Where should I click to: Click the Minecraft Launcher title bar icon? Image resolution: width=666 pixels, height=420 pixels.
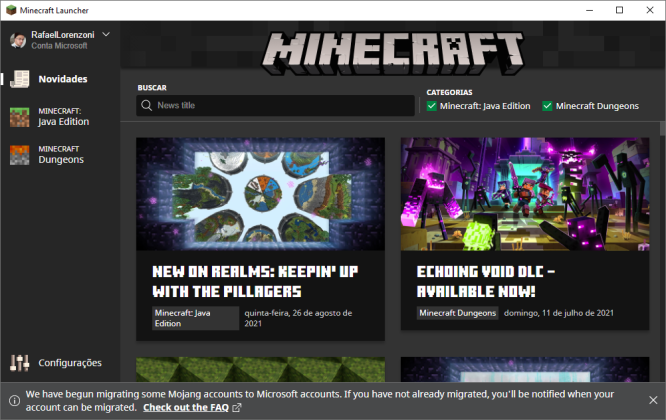pos(11,10)
